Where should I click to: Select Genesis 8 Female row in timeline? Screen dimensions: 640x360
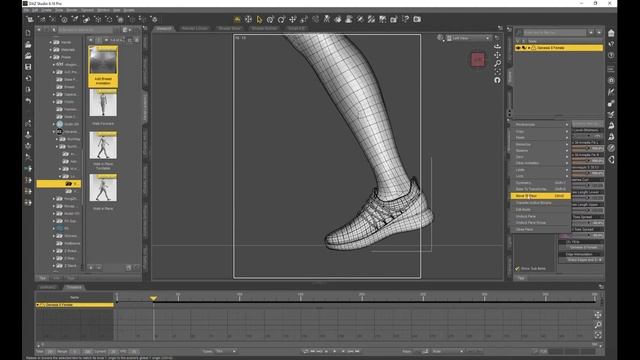[x=75, y=305]
